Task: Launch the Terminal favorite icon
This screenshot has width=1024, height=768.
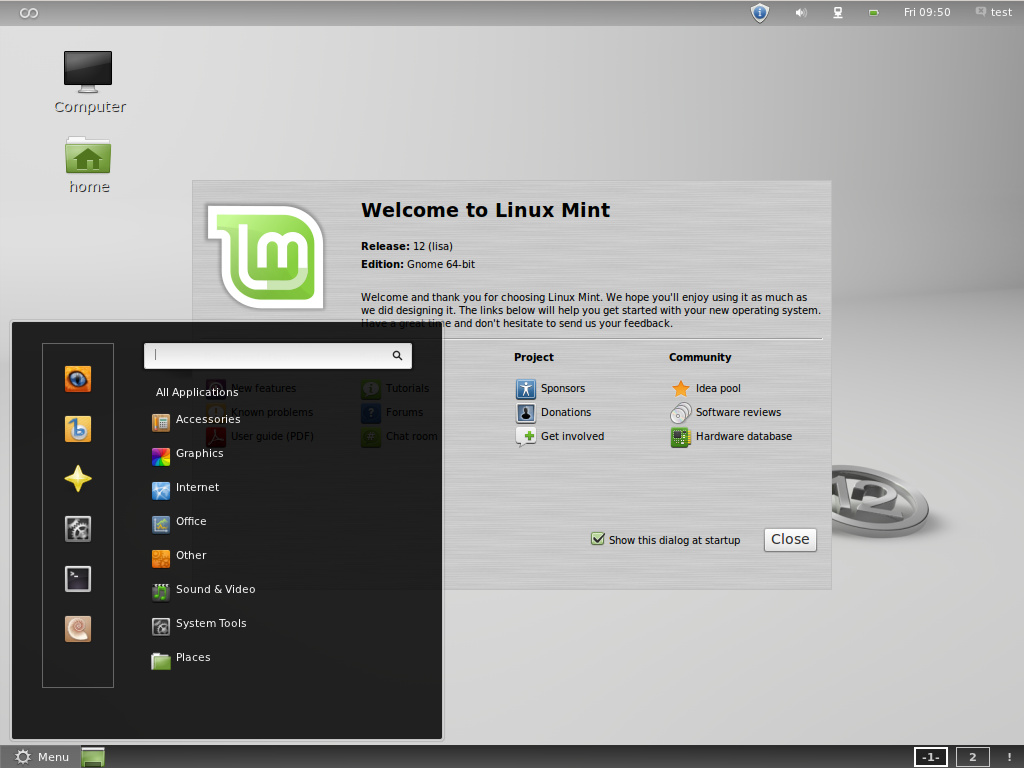Action: click(78, 579)
